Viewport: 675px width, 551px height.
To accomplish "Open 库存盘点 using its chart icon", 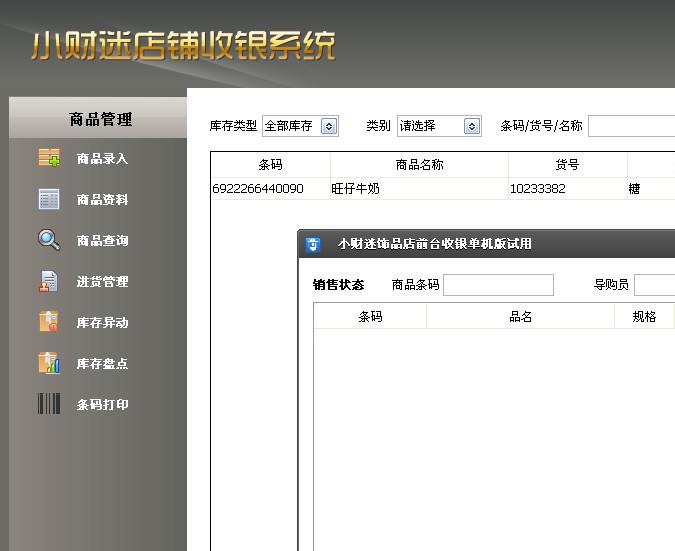I will coord(49,364).
